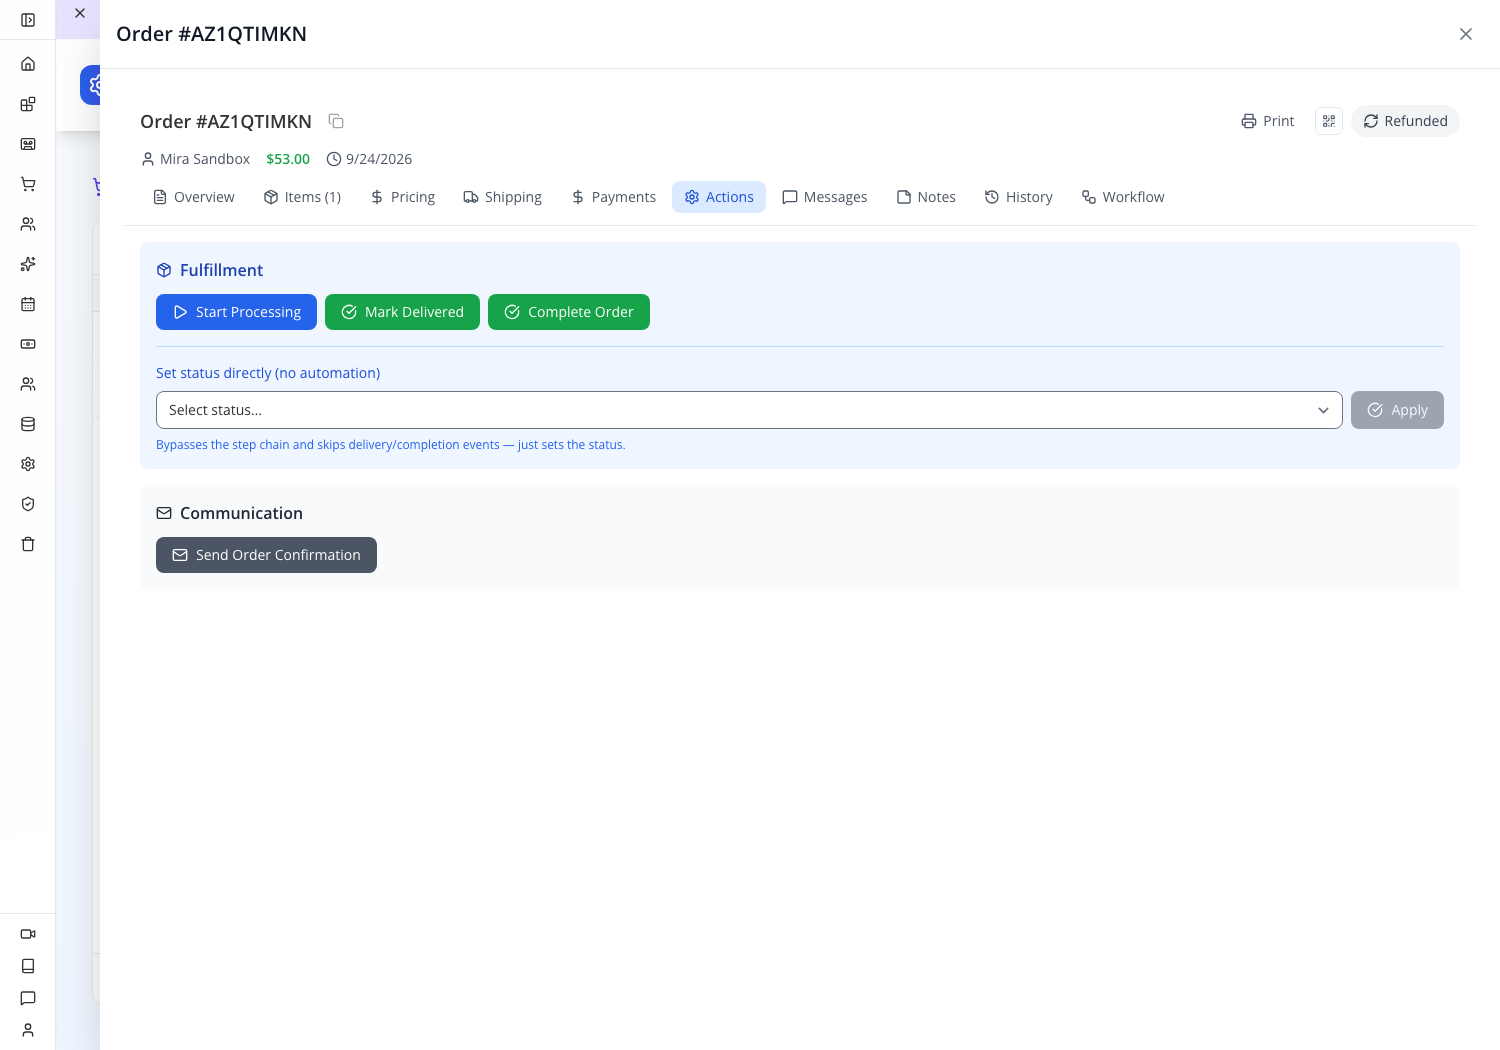Open the Messages tab
1500x1050 pixels.
824,197
